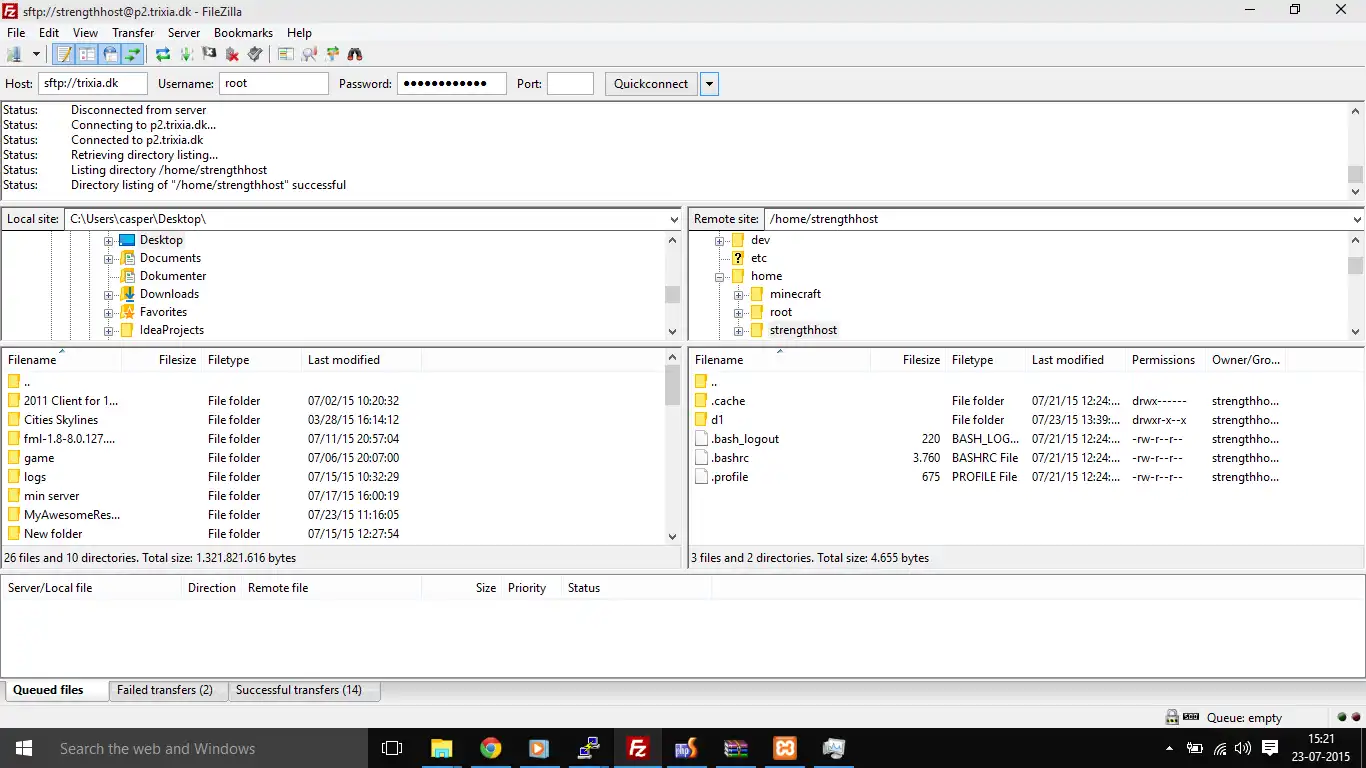Open the Remote site path dropdown
The width and height of the screenshot is (1366, 768).
(1357, 219)
